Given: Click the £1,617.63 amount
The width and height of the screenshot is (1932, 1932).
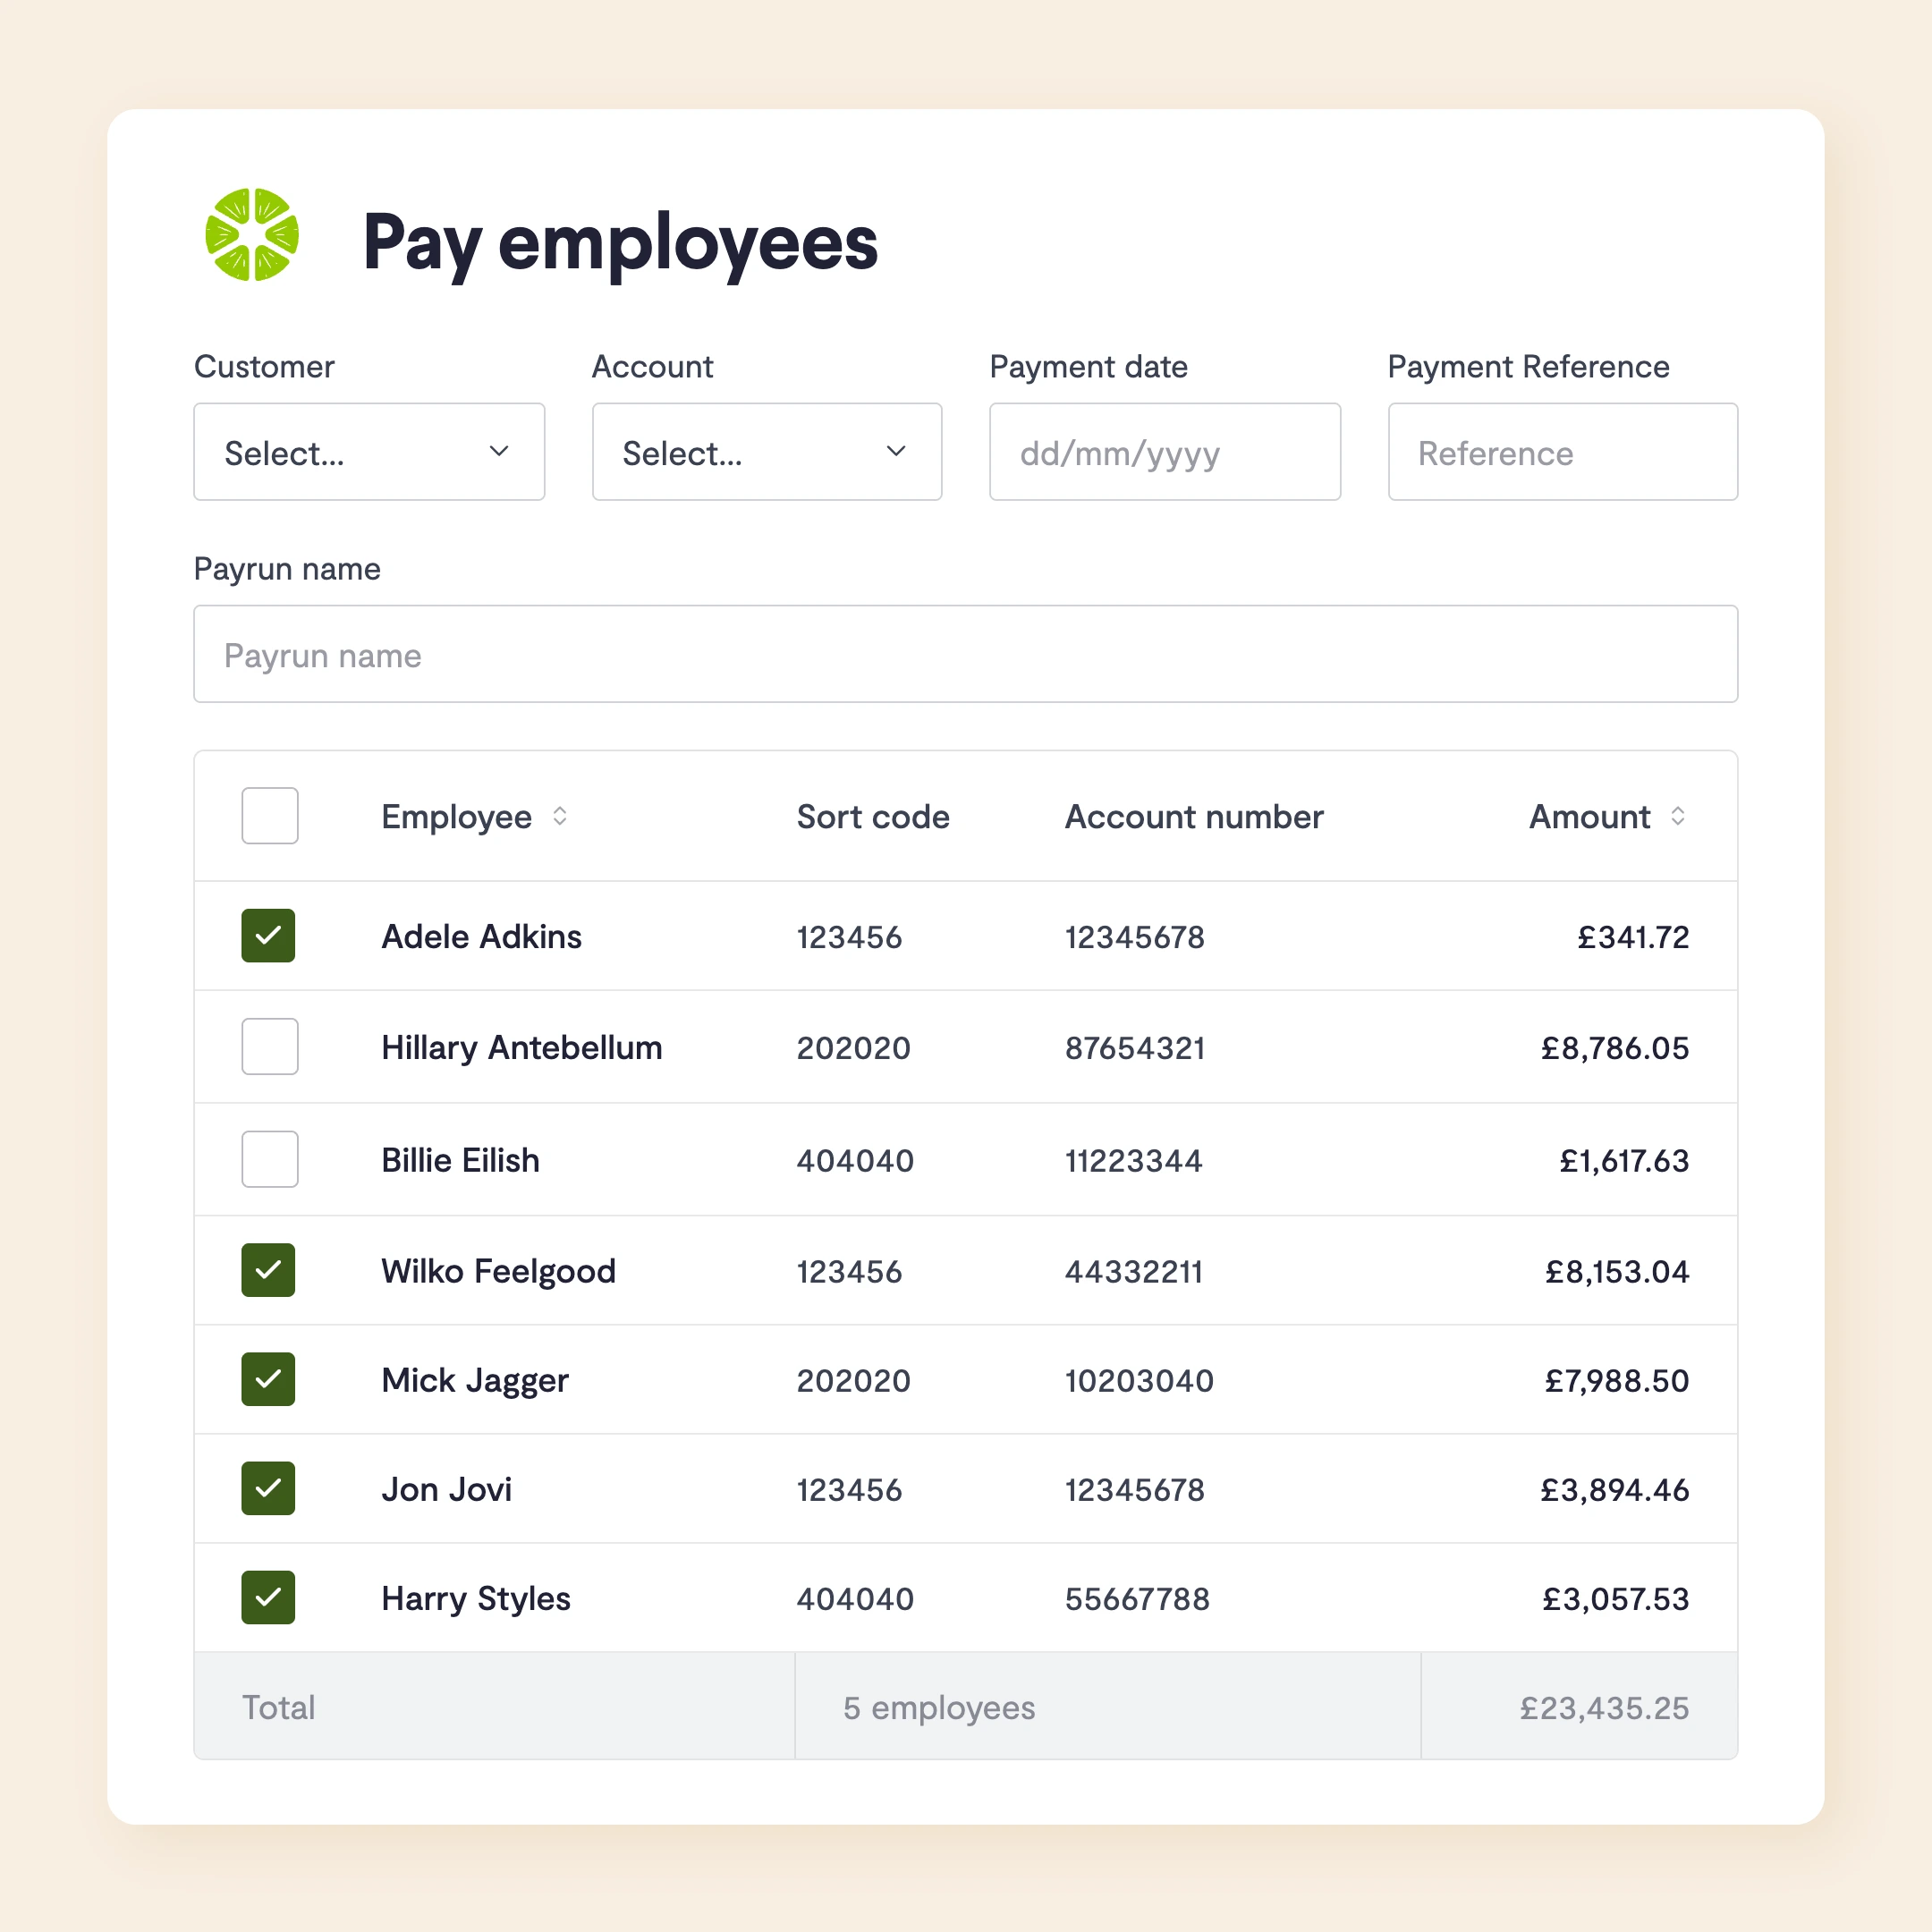Looking at the screenshot, I should coord(1624,1160).
